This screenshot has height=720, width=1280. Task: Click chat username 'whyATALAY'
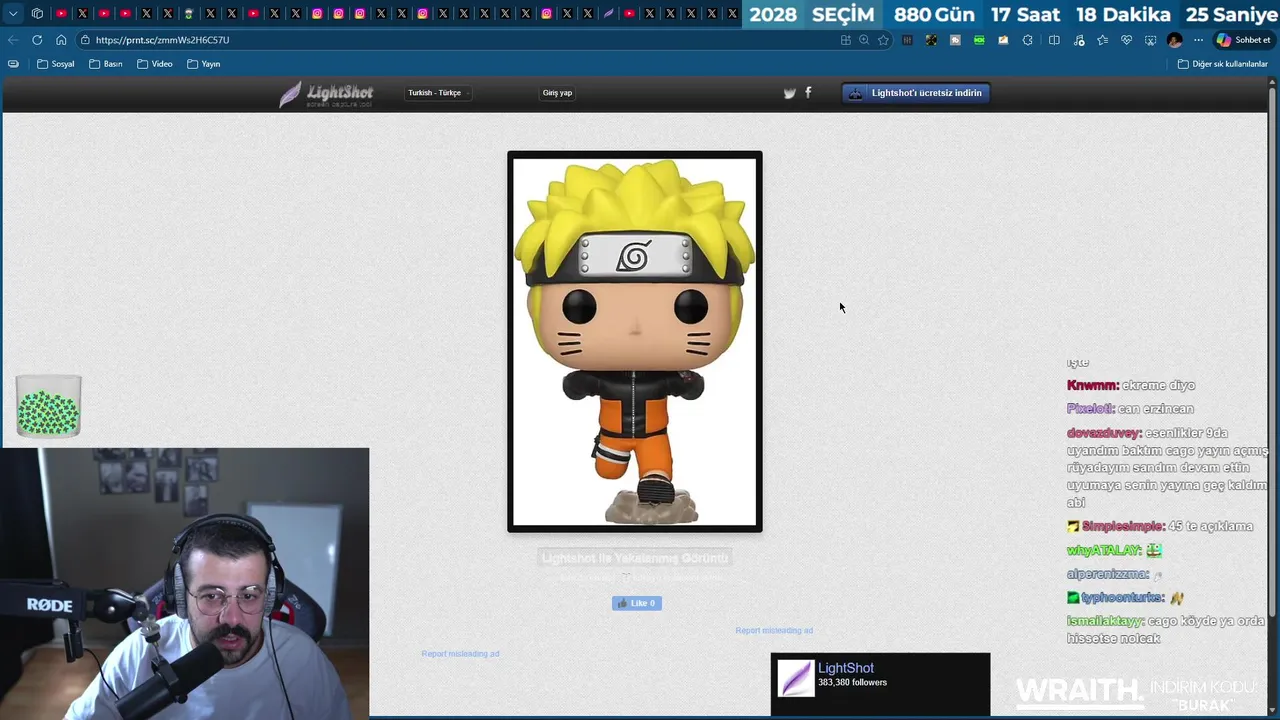click(x=1104, y=550)
